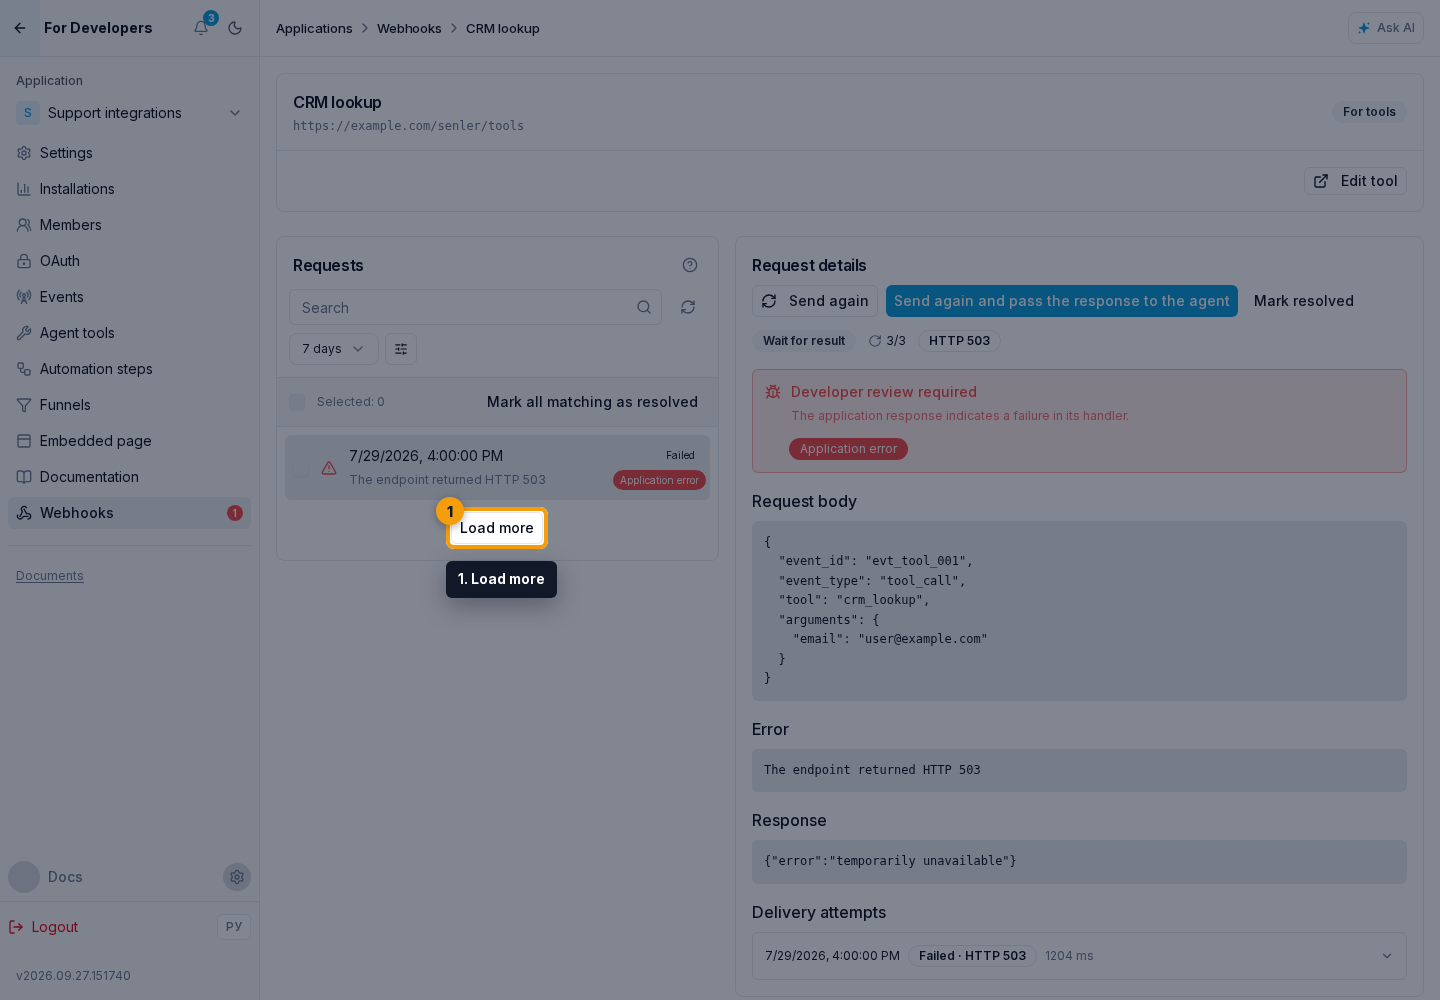Open Webhooks in the sidebar

[x=130, y=513]
